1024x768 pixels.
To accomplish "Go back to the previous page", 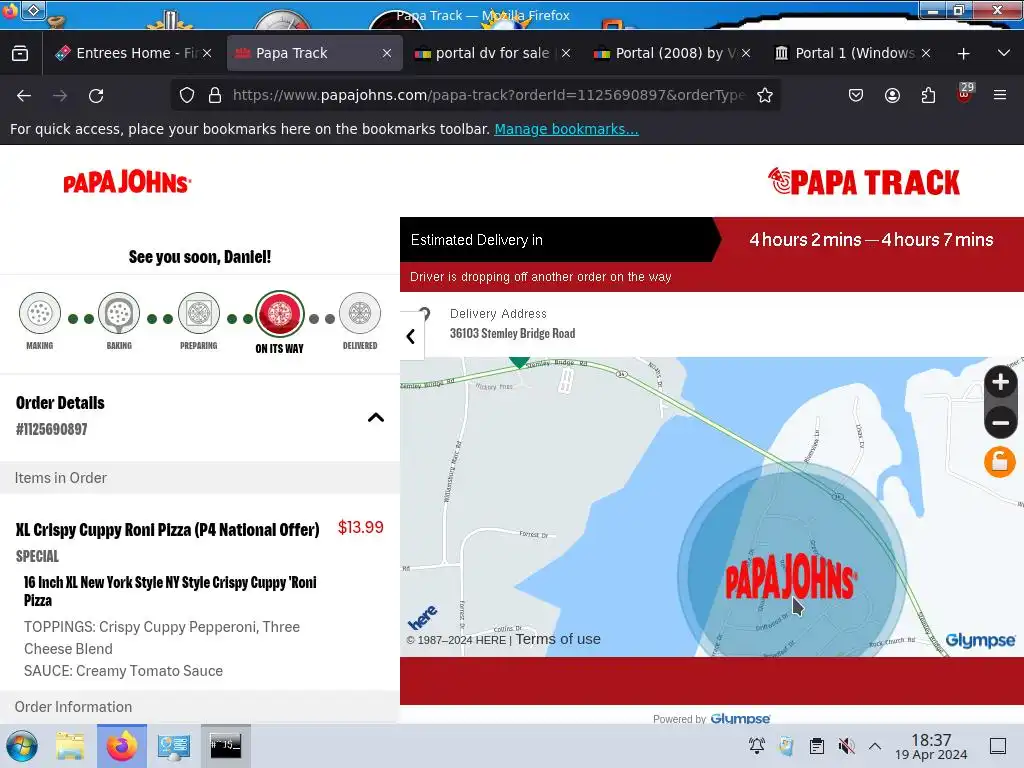I will point(24,95).
